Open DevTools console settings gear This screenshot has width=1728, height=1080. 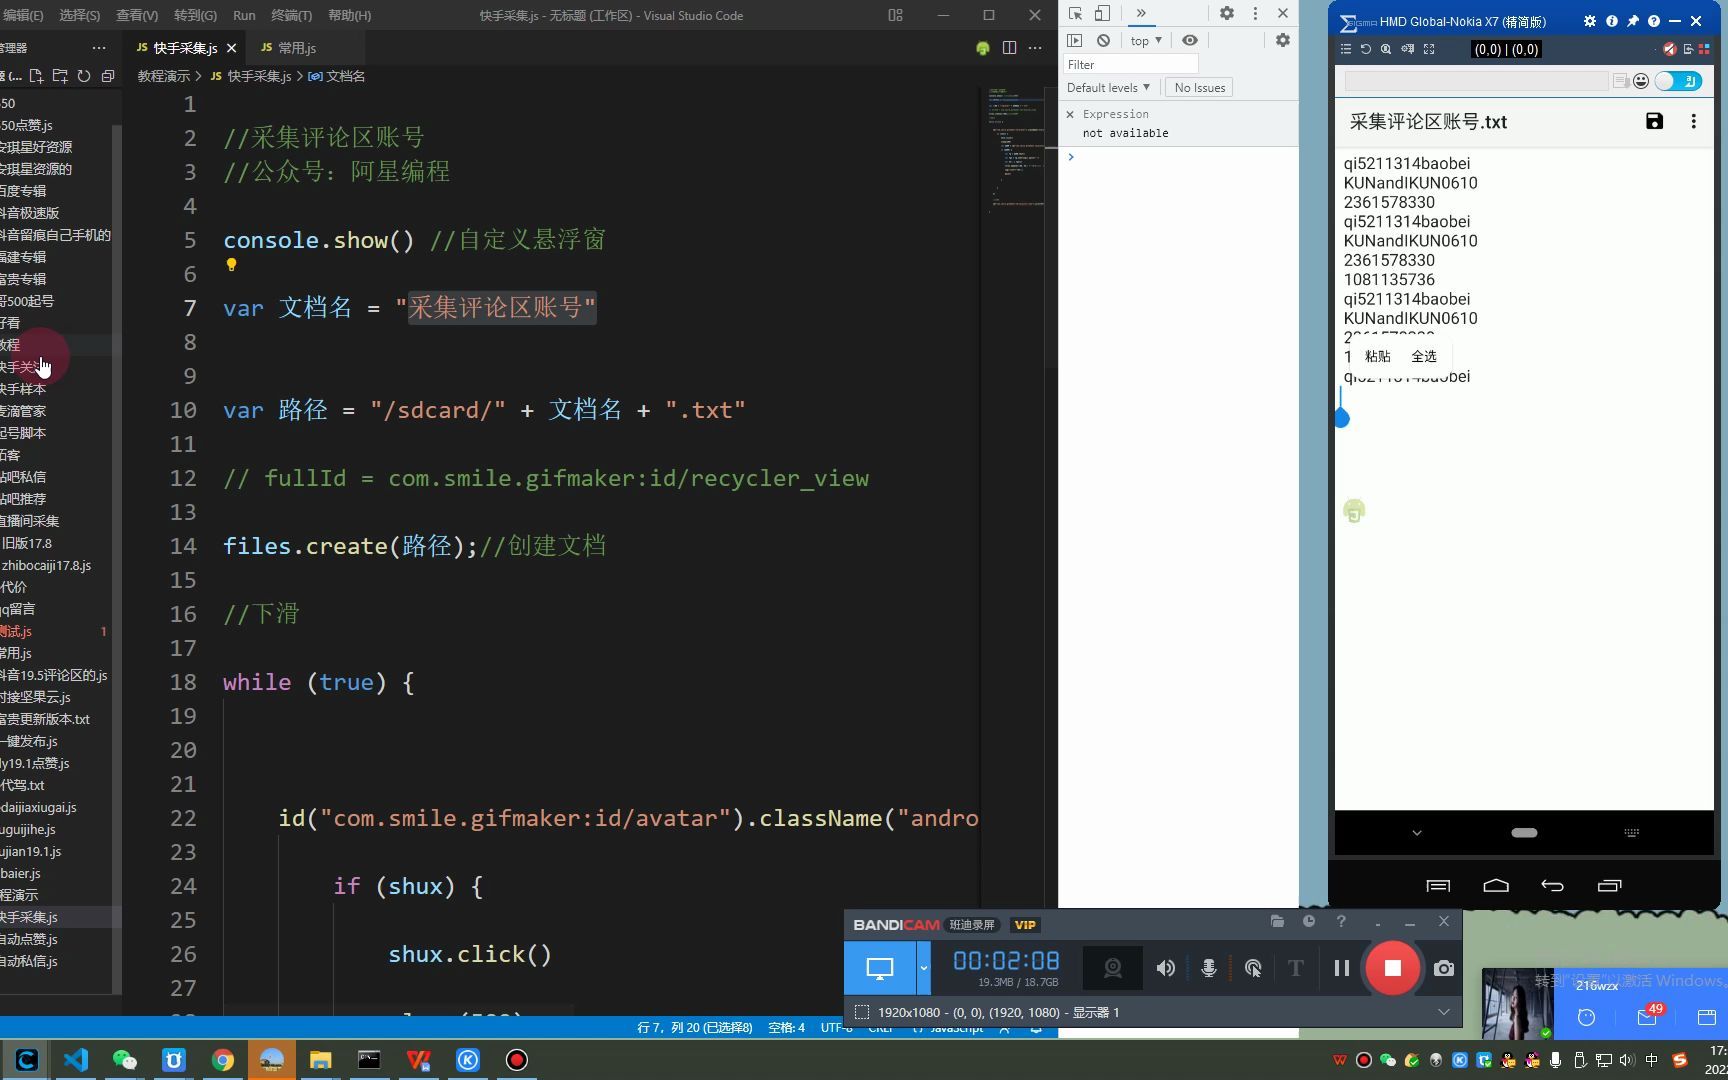(x=1282, y=40)
